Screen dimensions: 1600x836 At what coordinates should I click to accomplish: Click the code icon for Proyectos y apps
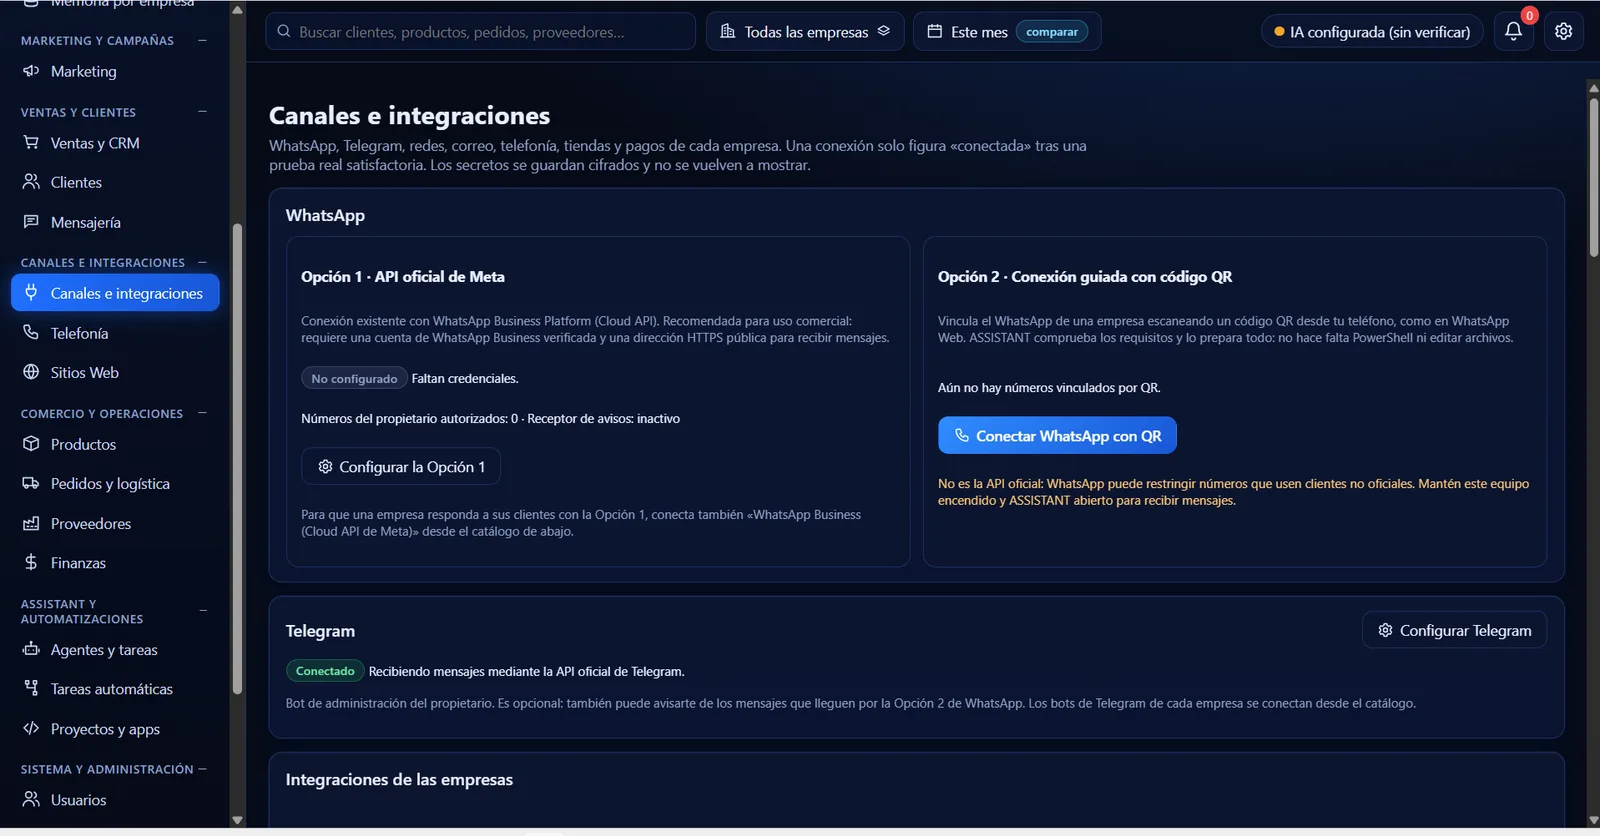tap(31, 728)
